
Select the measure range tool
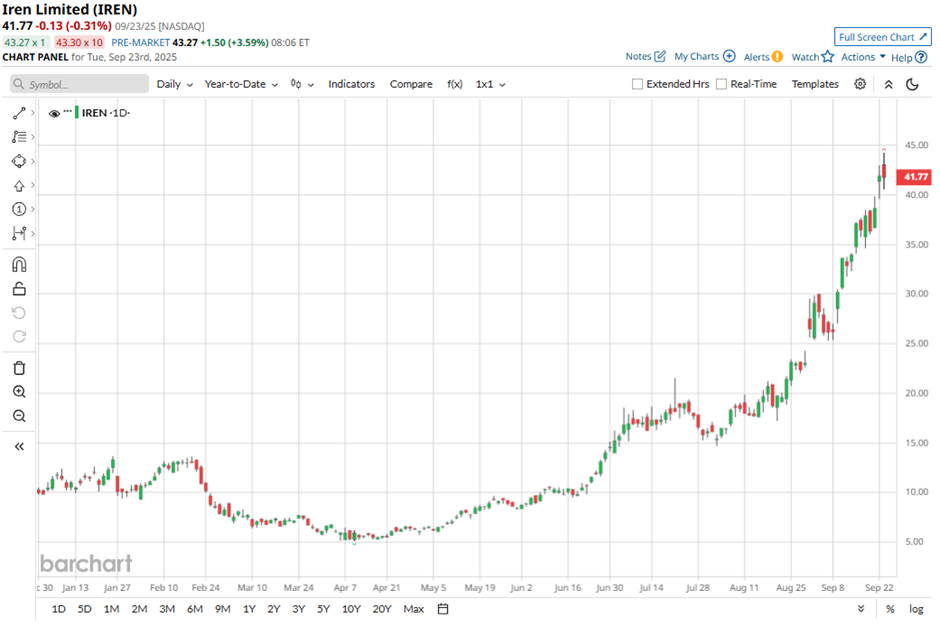(19, 233)
